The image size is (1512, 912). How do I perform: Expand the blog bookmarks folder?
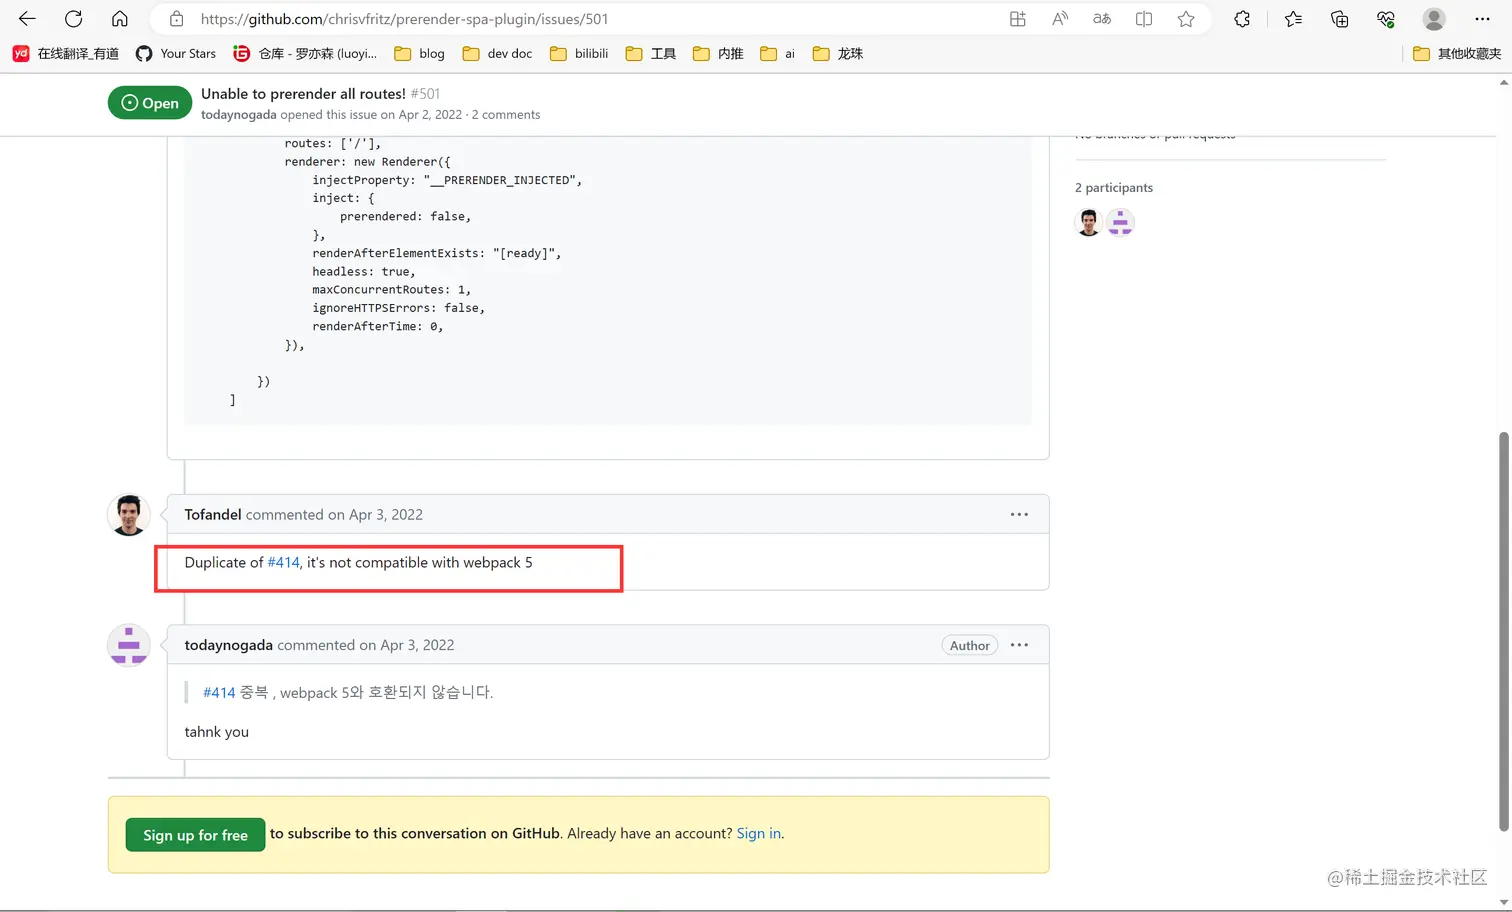click(420, 54)
